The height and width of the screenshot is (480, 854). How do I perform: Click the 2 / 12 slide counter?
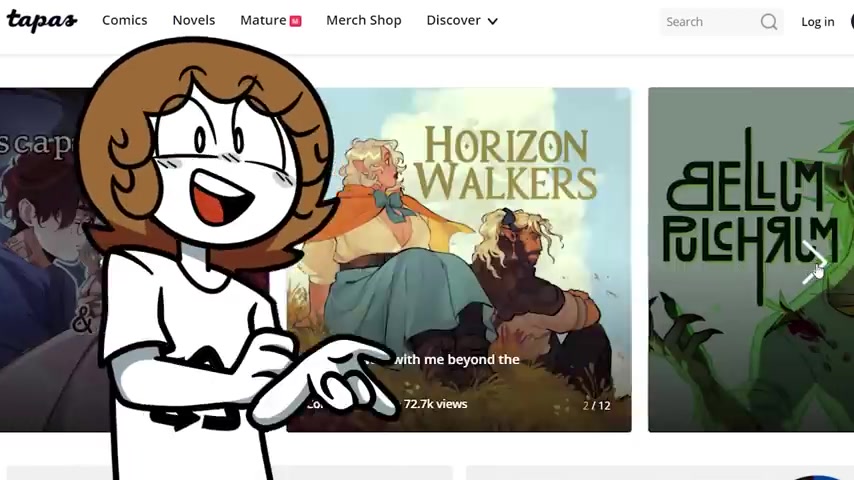596,406
